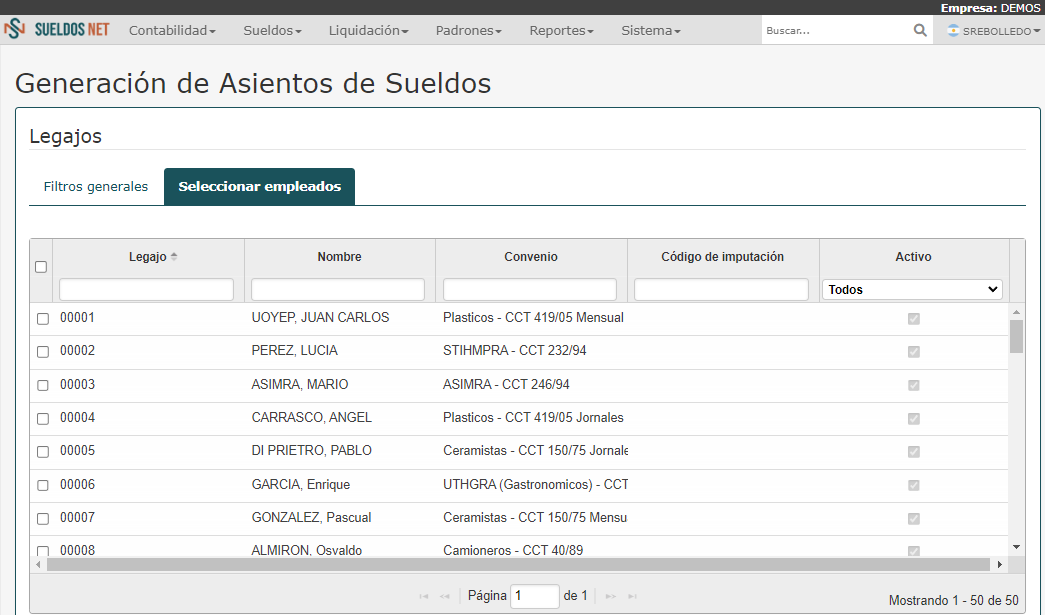
Task: Click legajo number 00004
Action: point(77,418)
